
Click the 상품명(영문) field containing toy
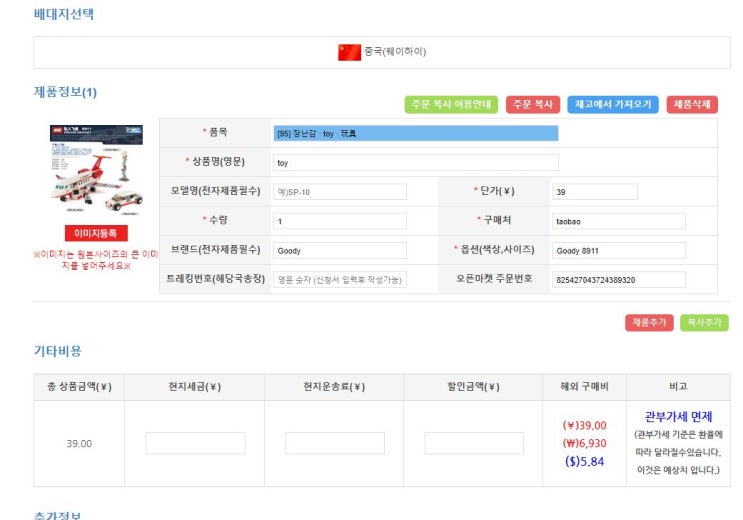pyautogui.click(x=416, y=163)
